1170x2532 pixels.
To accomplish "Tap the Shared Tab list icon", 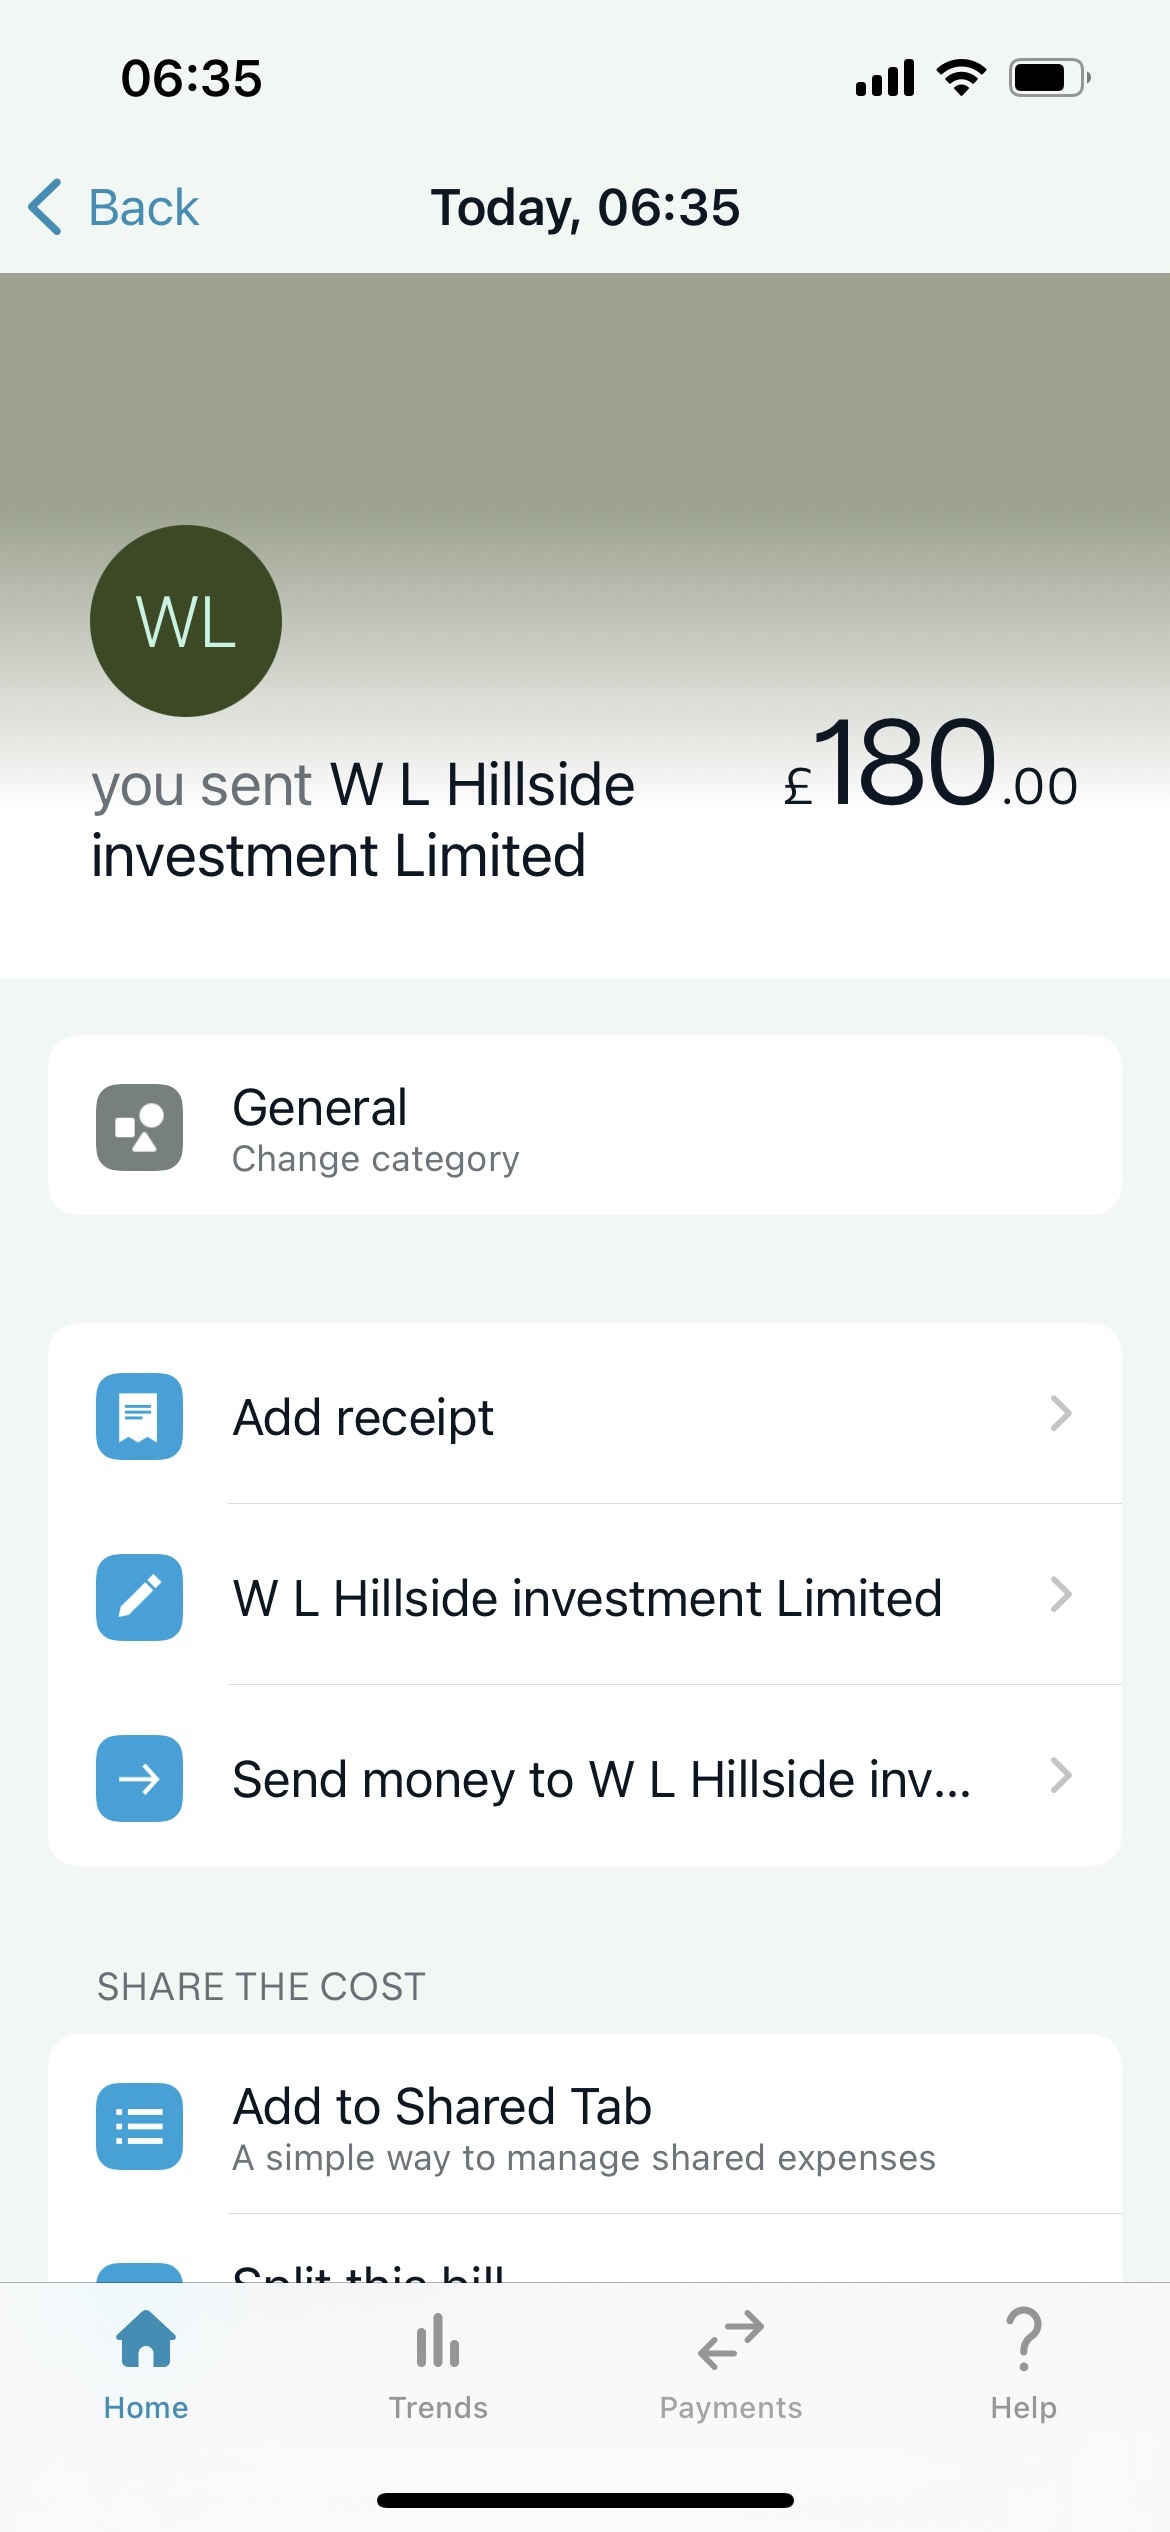I will click(x=139, y=2126).
